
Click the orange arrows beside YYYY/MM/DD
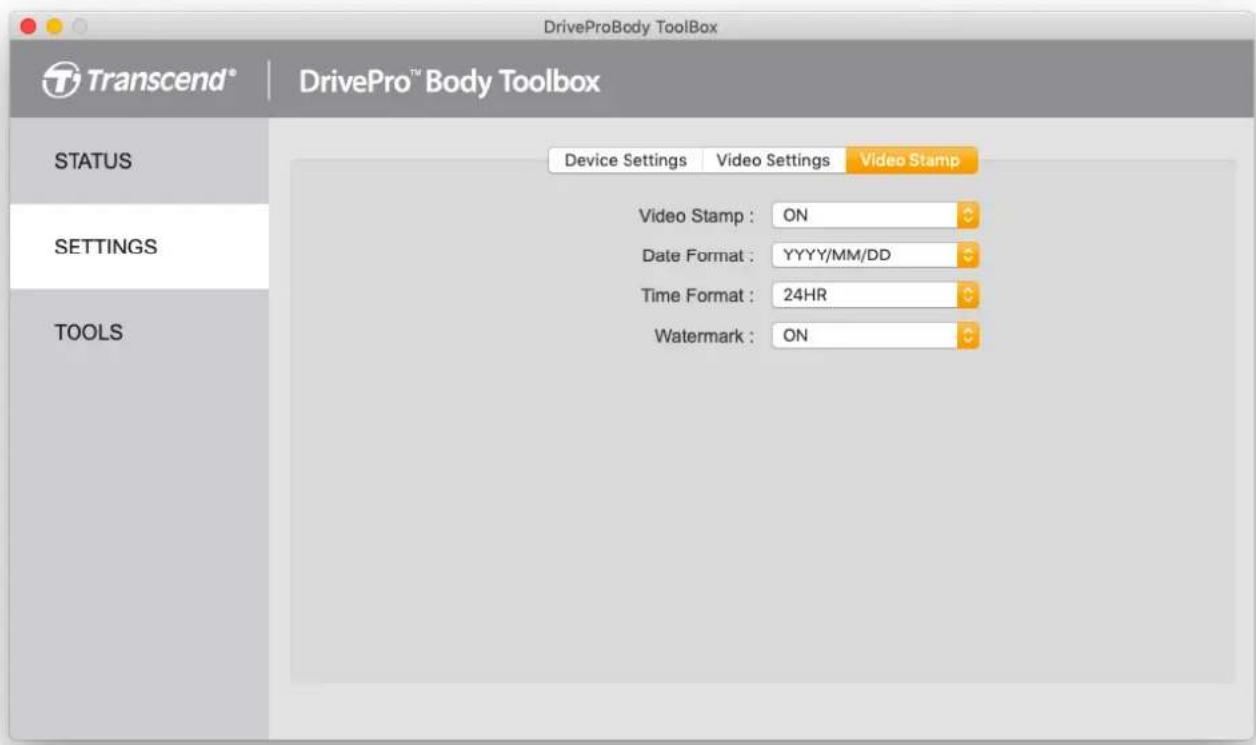[x=967, y=256]
